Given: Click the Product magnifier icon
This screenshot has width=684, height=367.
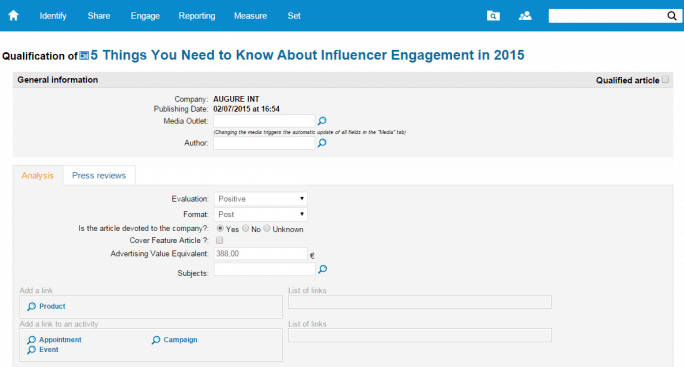Looking at the screenshot, I should tap(31, 306).
